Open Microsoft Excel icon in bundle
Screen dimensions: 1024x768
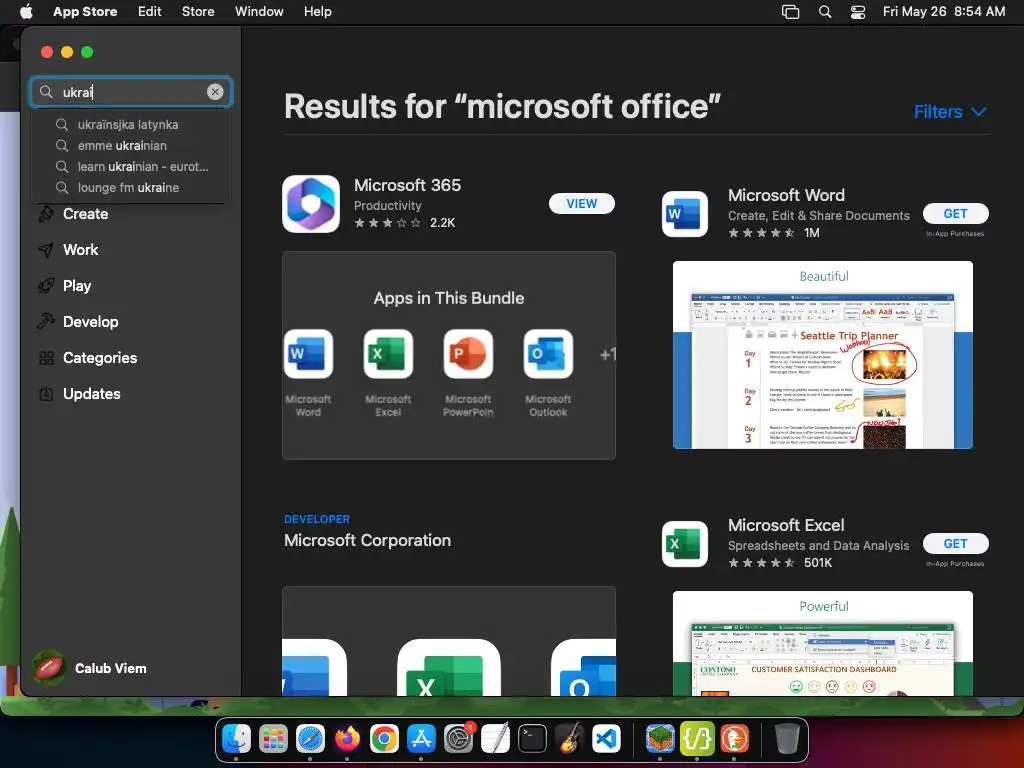click(388, 354)
